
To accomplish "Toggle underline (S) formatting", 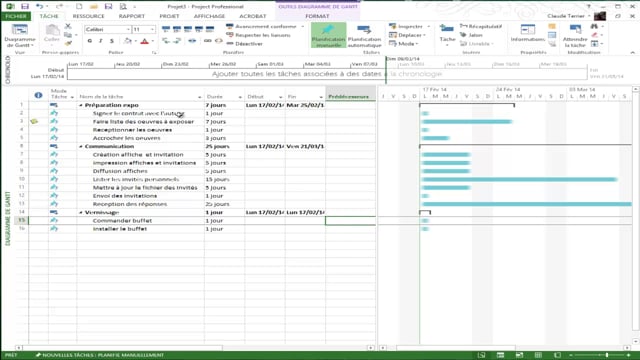I will click(x=111, y=41).
